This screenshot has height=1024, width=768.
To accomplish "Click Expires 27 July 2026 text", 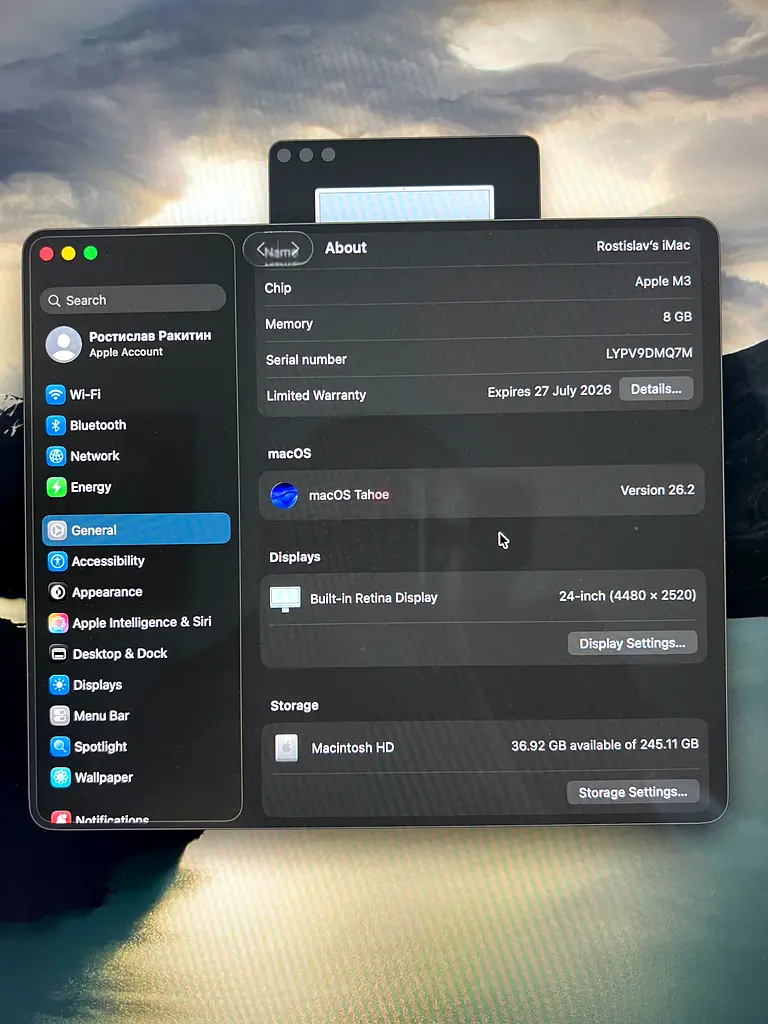I will coord(549,391).
